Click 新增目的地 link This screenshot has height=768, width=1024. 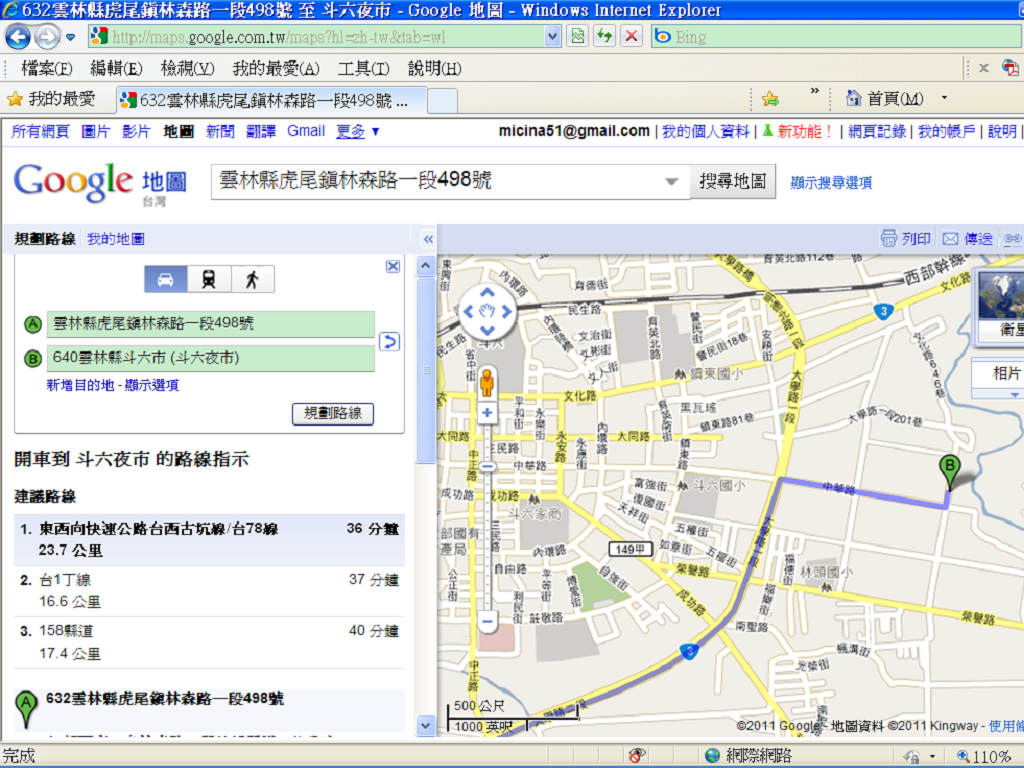(x=79, y=385)
